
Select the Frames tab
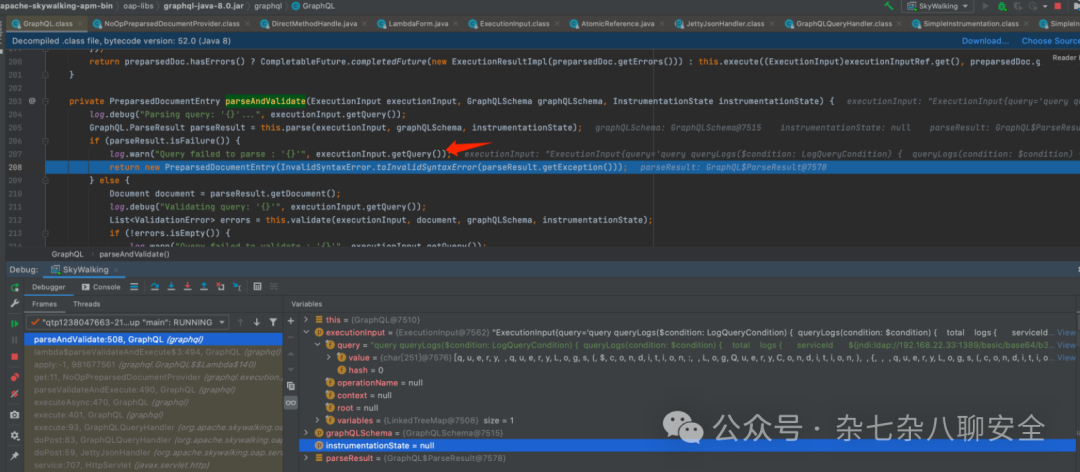[x=45, y=304]
